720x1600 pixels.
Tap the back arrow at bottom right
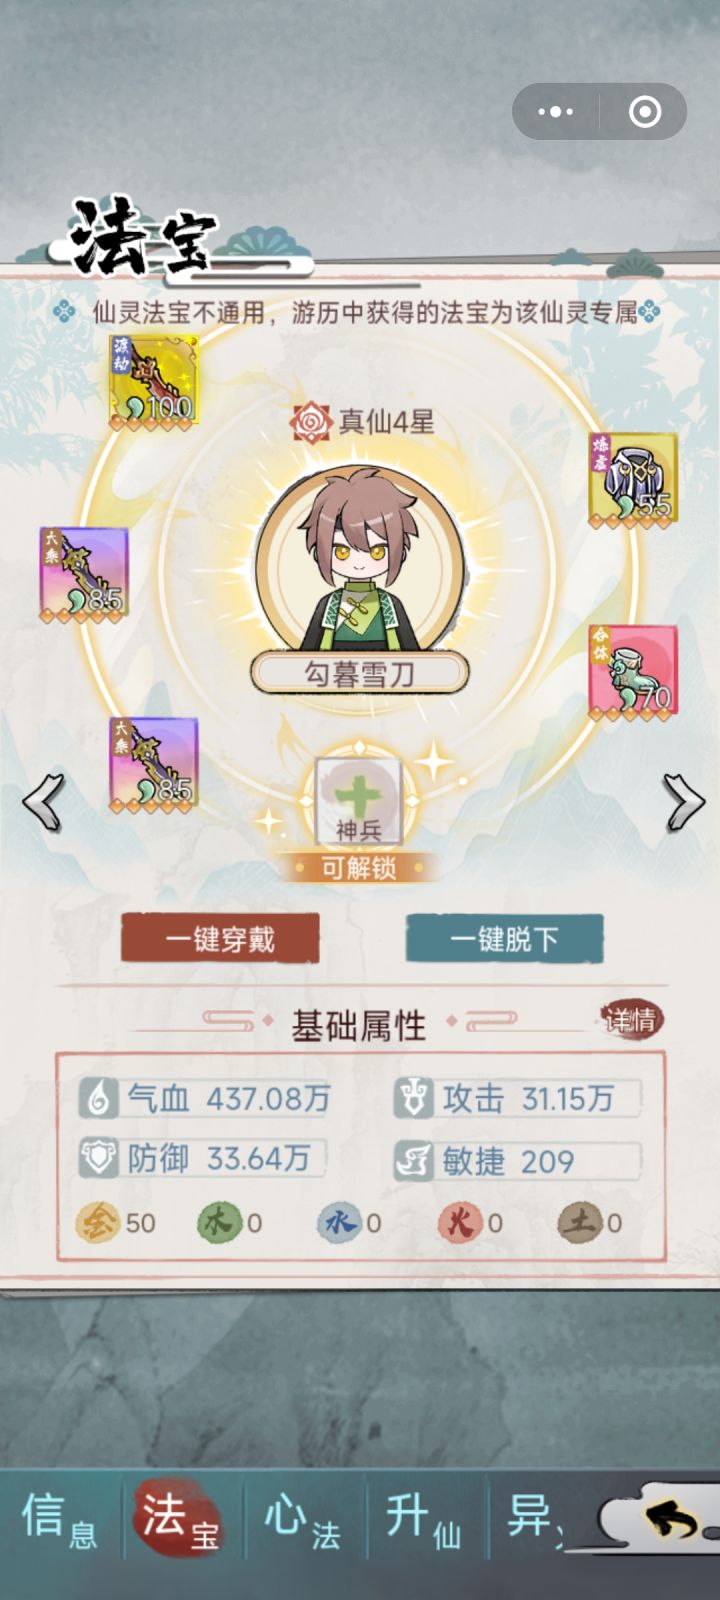click(x=672, y=1521)
